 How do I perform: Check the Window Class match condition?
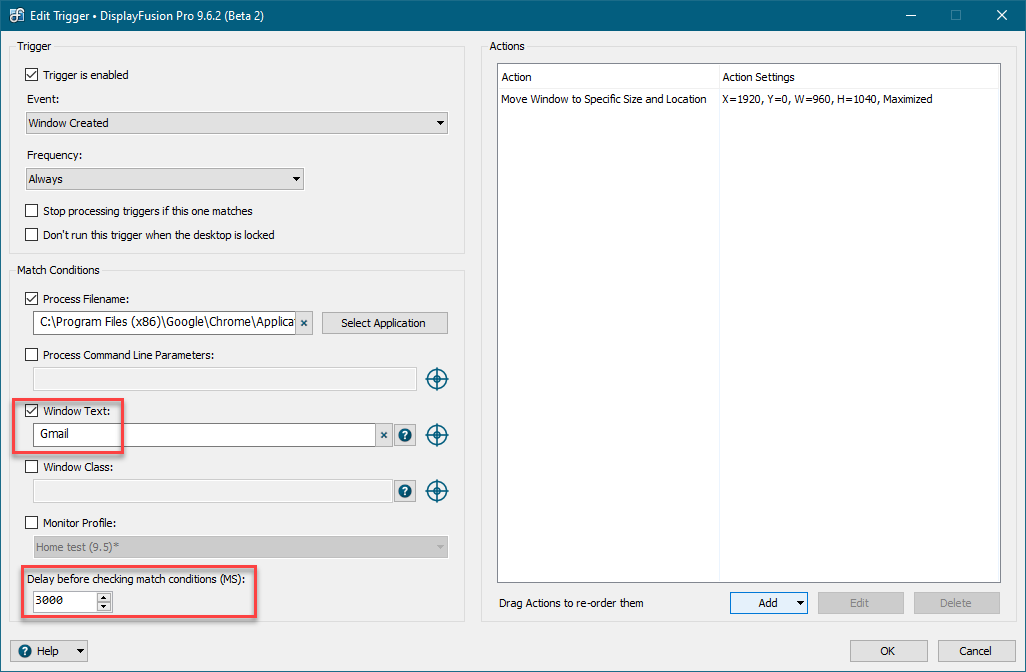tap(32, 467)
